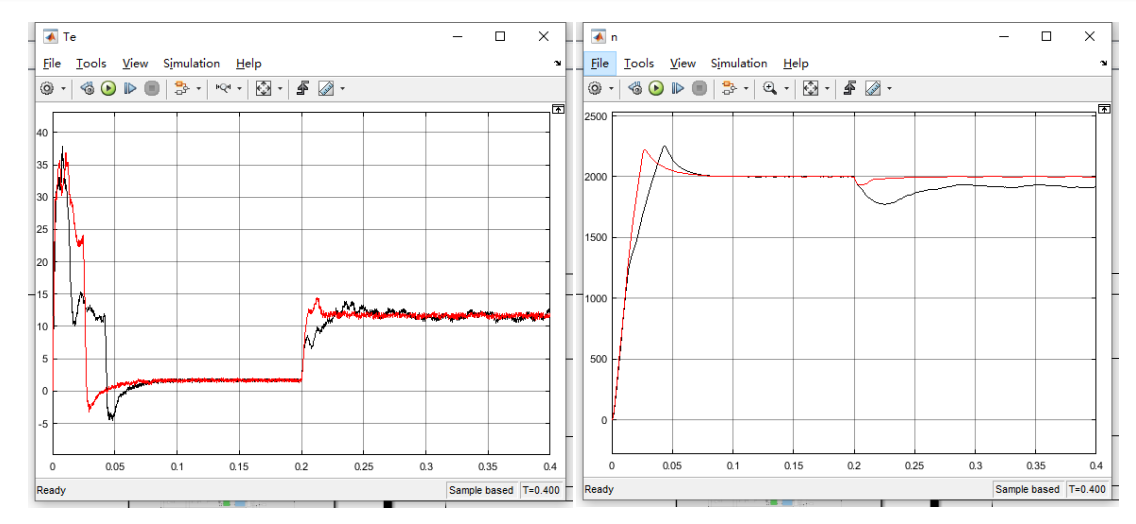This screenshot has height=524, width=1136.
Task: Minimize the Te scope window
Action: pyautogui.click(x=456, y=36)
